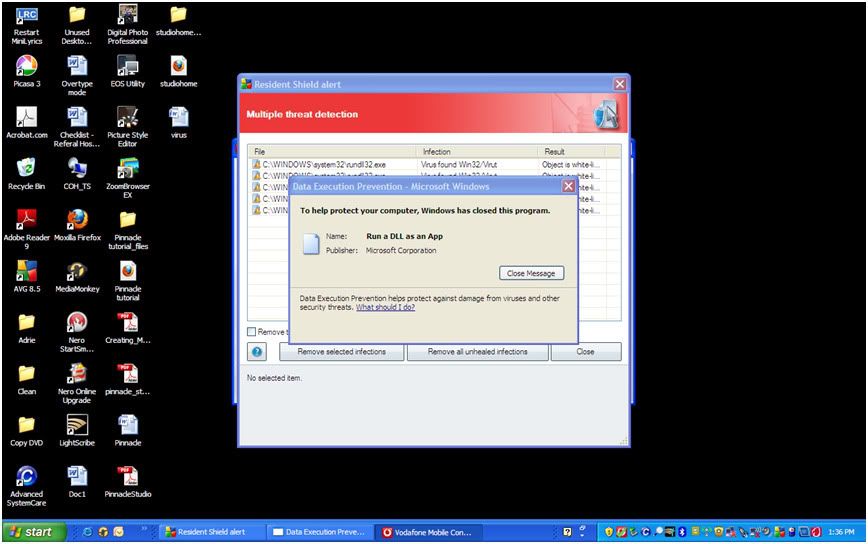Open the Pinnacle Word document
The width and height of the screenshot is (868, 544).
(x=128, y=431)
